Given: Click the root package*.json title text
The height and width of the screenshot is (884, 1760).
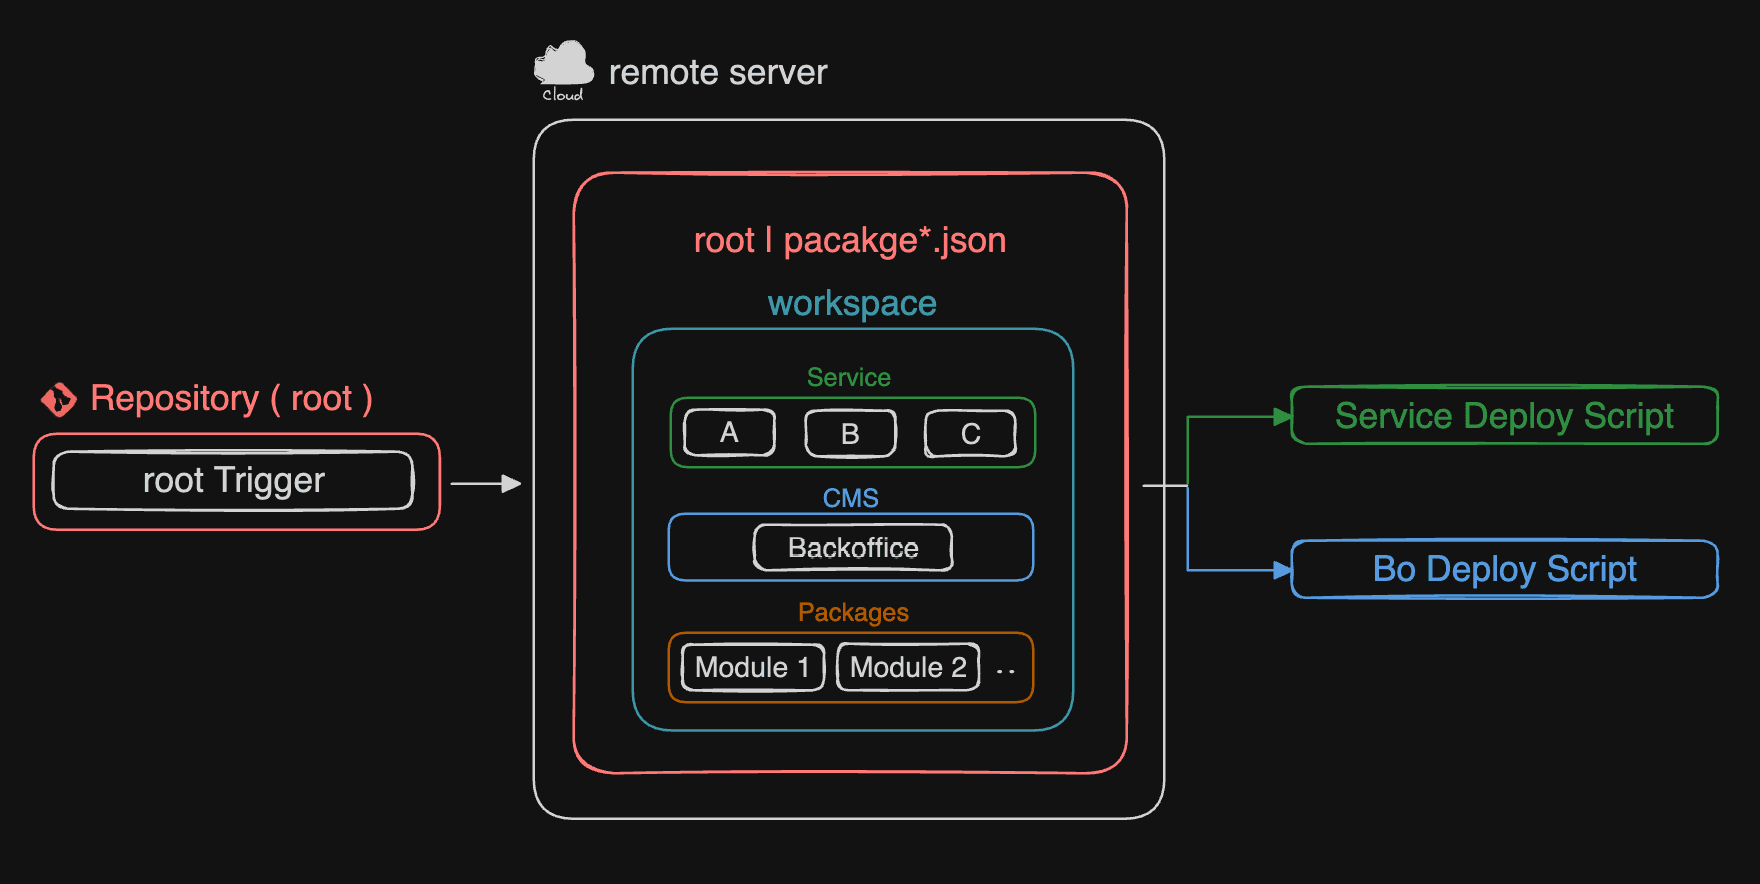Looking at the screenshot, I should 850,241.
